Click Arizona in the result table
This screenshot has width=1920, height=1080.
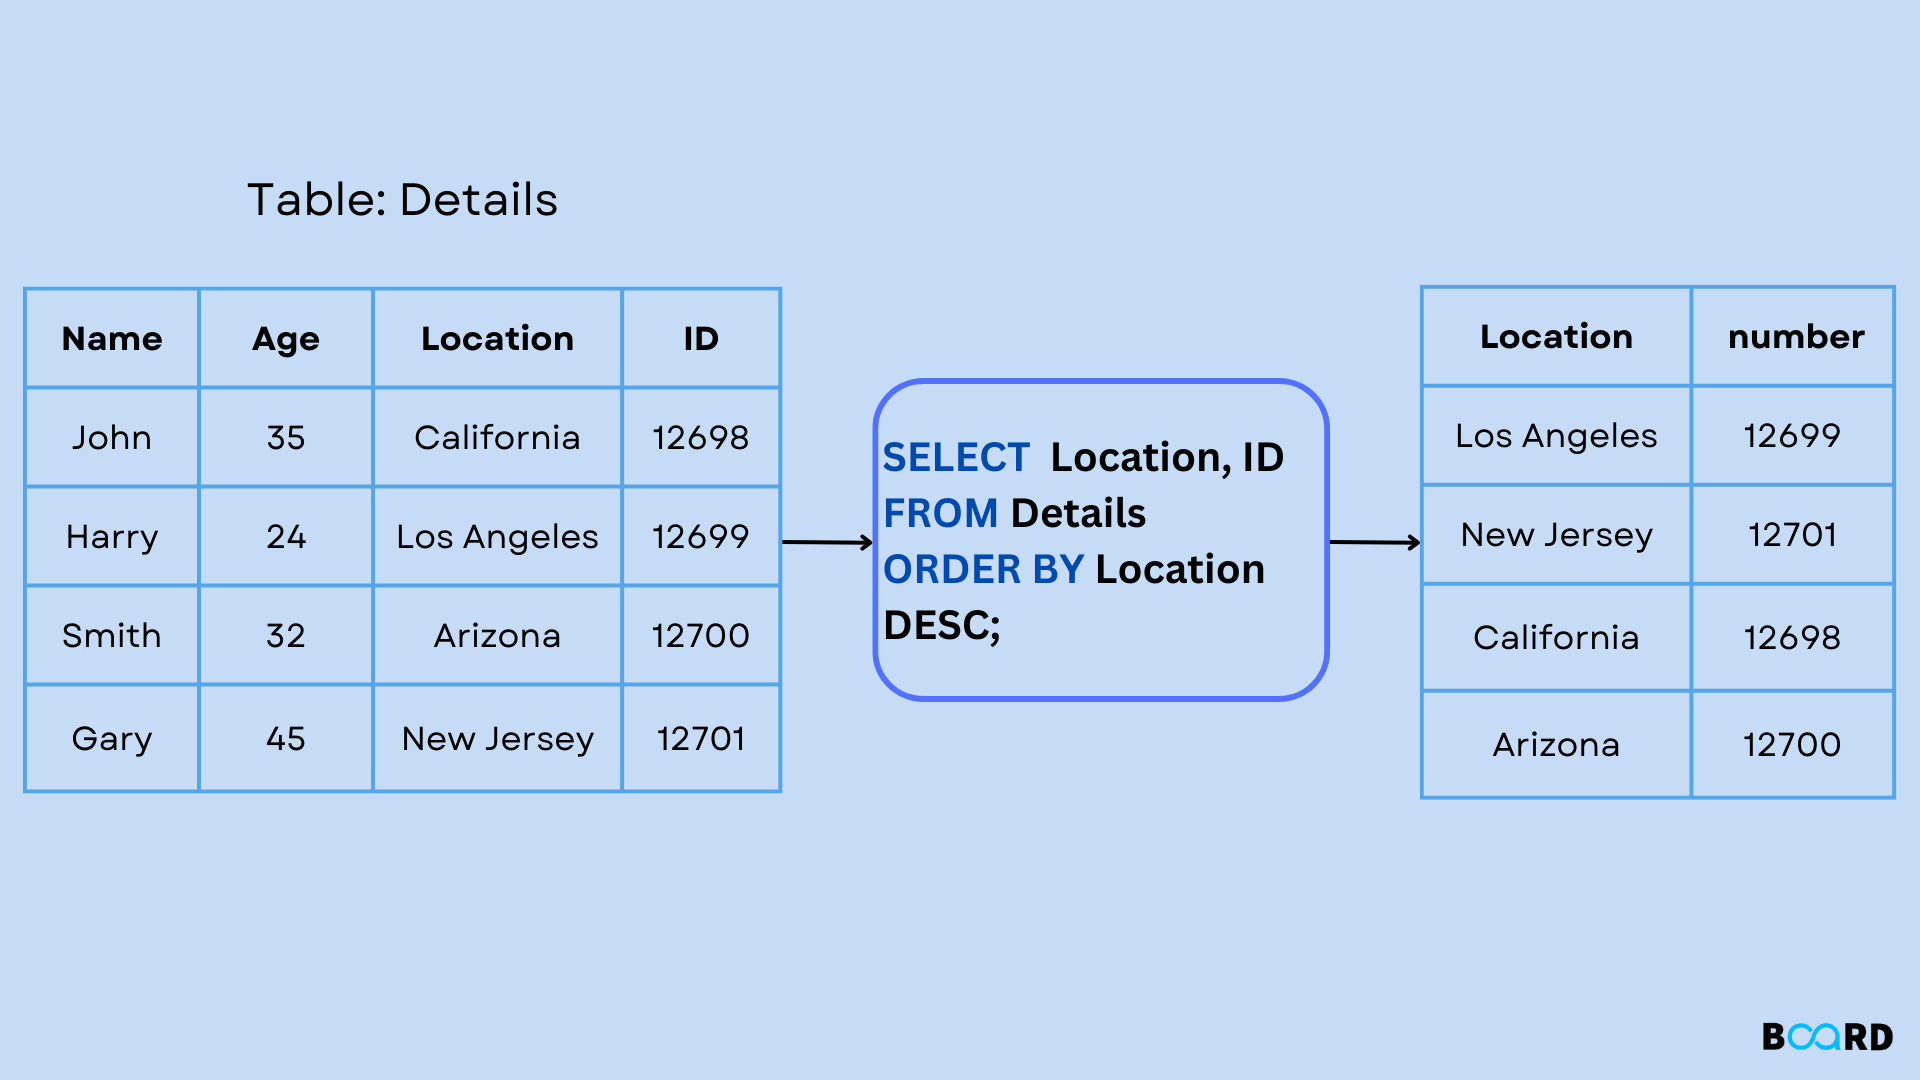(x=1556, y=745)
